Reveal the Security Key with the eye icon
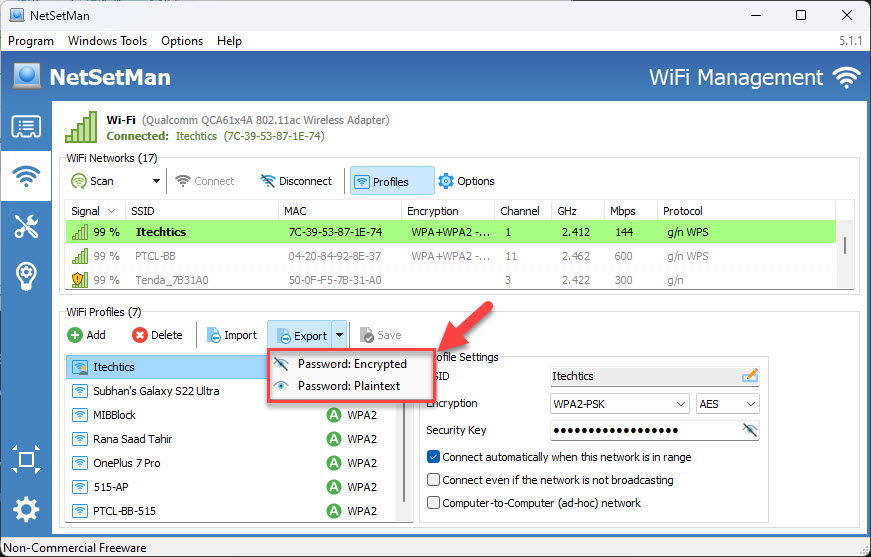The height and width of the screenshot is (557, 871). coord(749,430)
